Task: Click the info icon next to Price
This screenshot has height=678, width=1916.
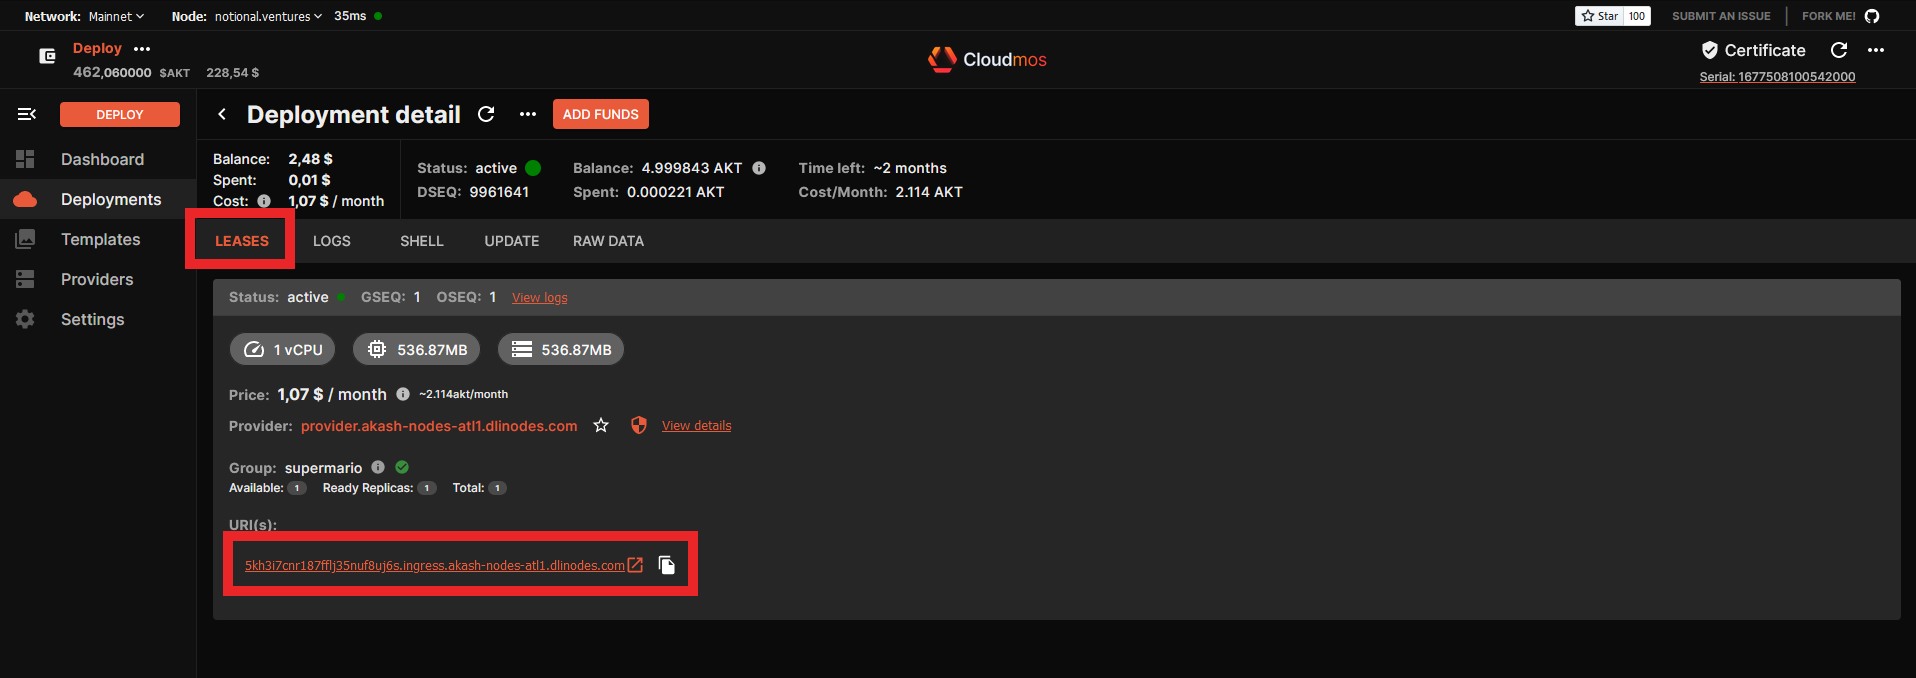Action: (403, 394)
